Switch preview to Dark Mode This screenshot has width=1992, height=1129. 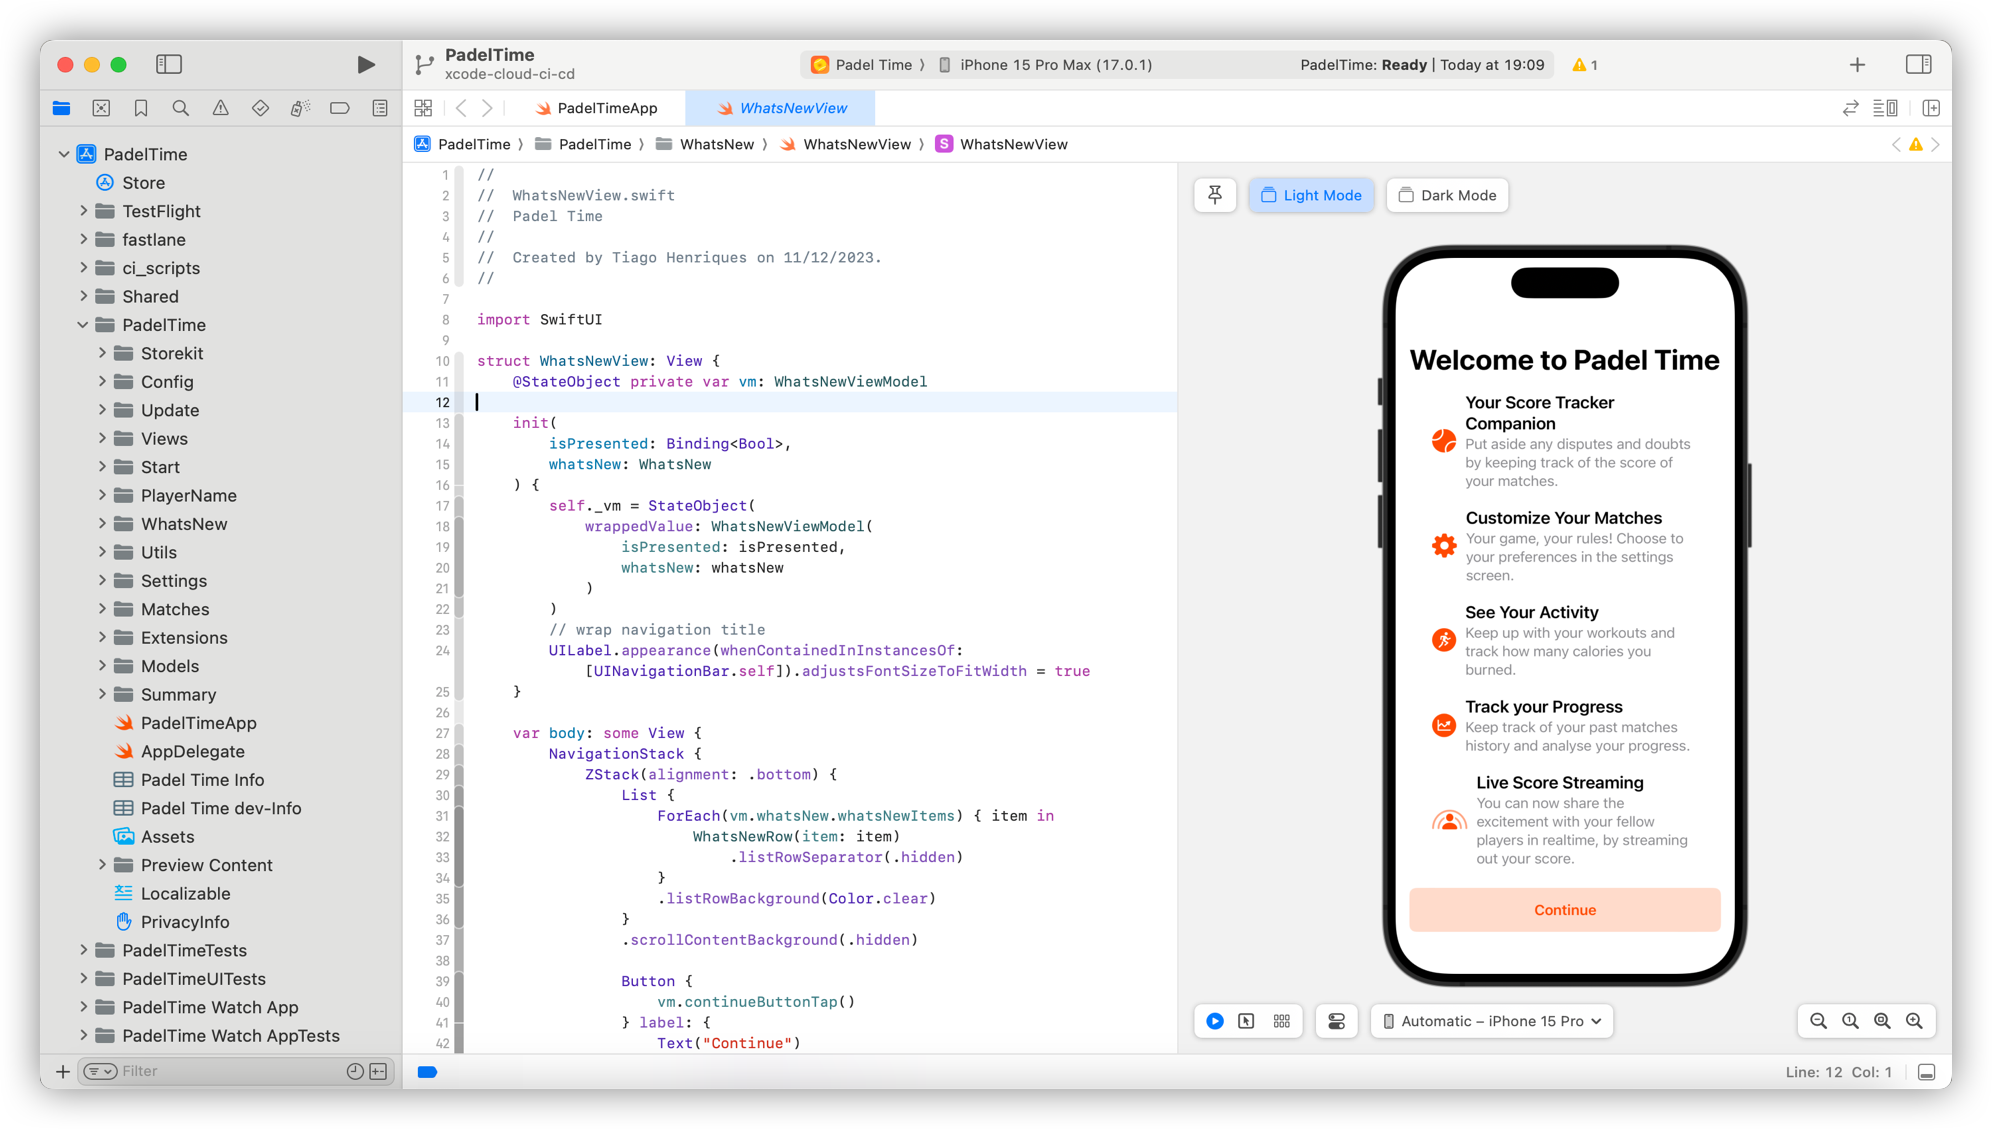point(1447,195)
